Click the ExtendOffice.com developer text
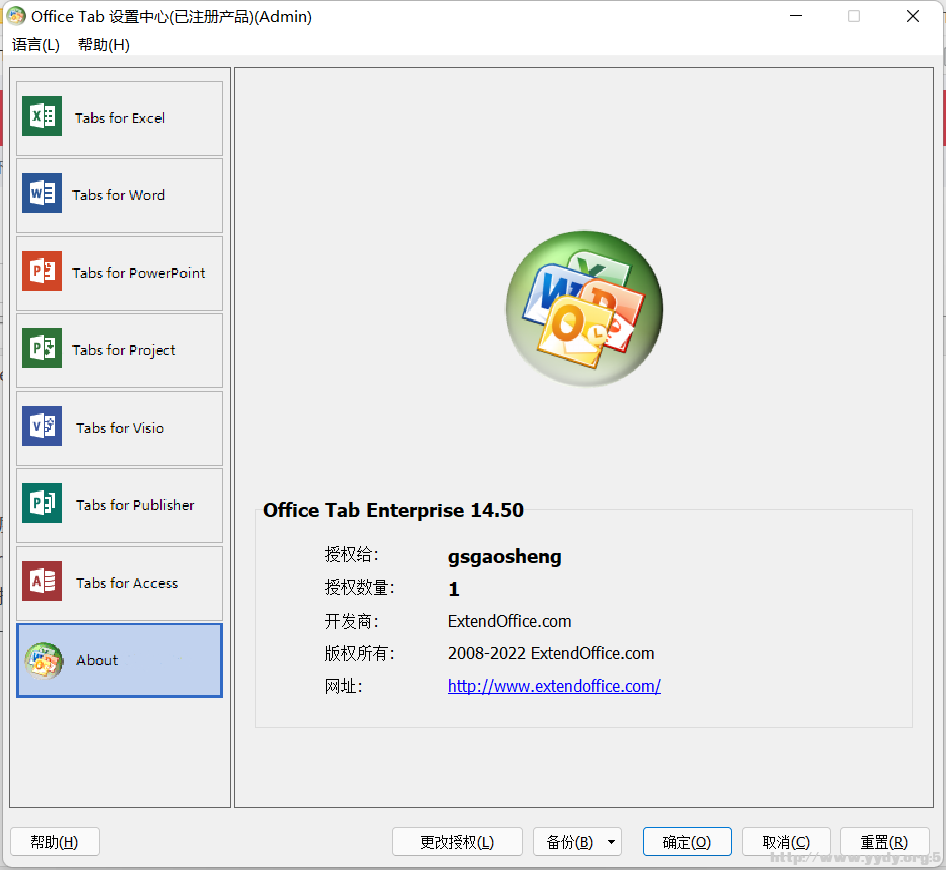The image size is (946, 870). (510, 621)
